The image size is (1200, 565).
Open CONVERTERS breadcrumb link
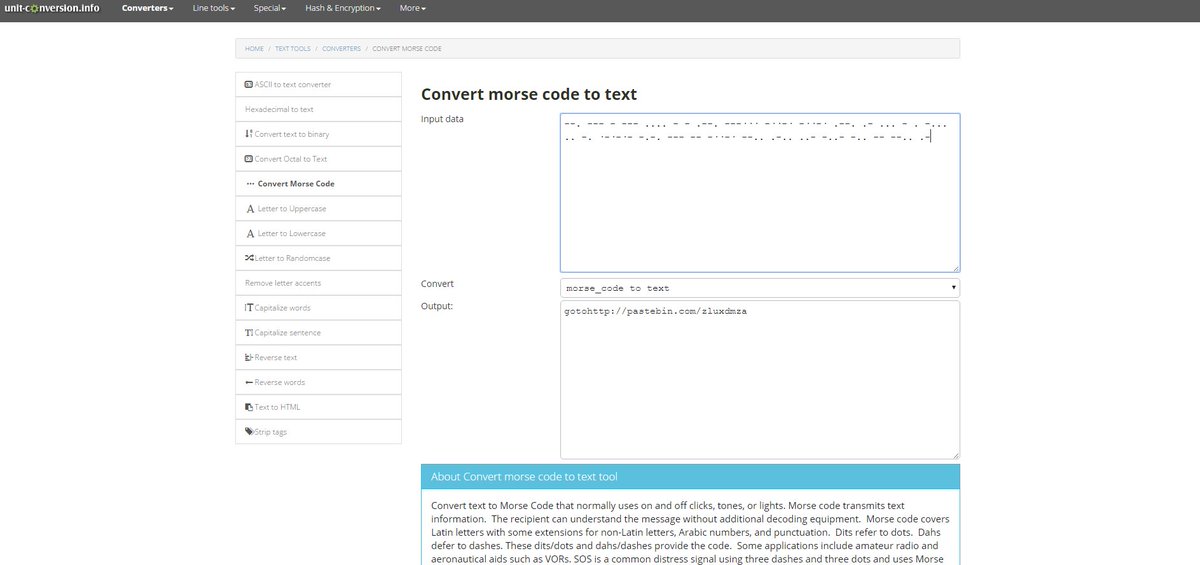(x=342, y=48)
